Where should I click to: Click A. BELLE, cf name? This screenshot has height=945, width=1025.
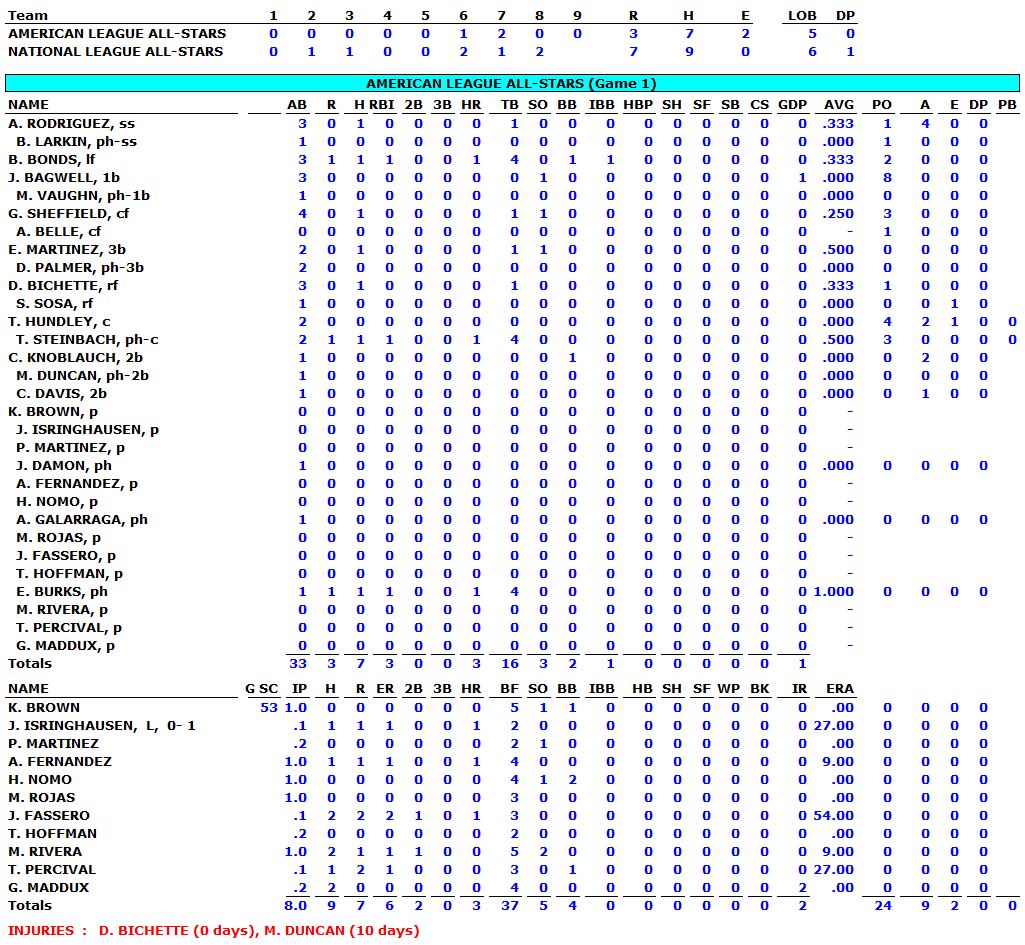click(x=59, y=231)
